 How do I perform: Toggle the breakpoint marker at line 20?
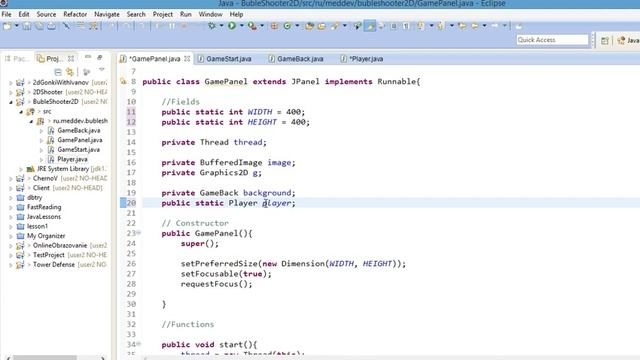[123, 203]
